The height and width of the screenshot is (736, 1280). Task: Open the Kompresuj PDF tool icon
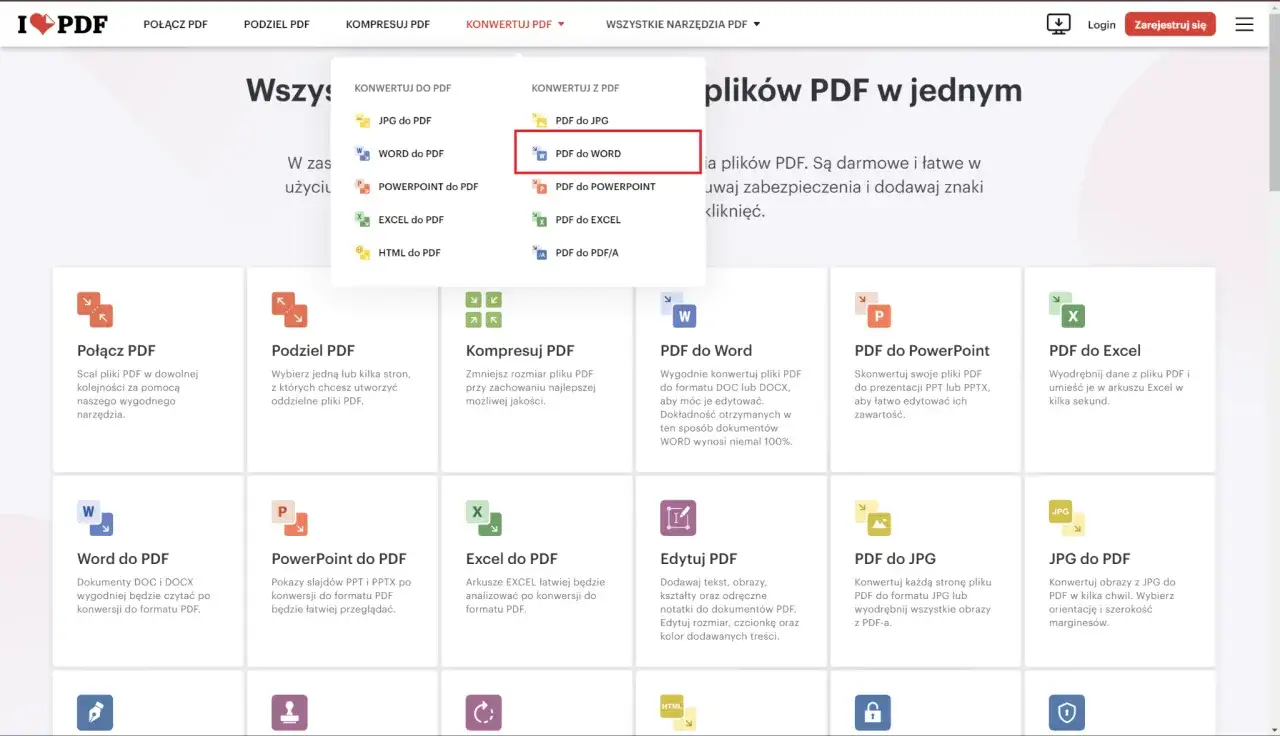point(484,309)
